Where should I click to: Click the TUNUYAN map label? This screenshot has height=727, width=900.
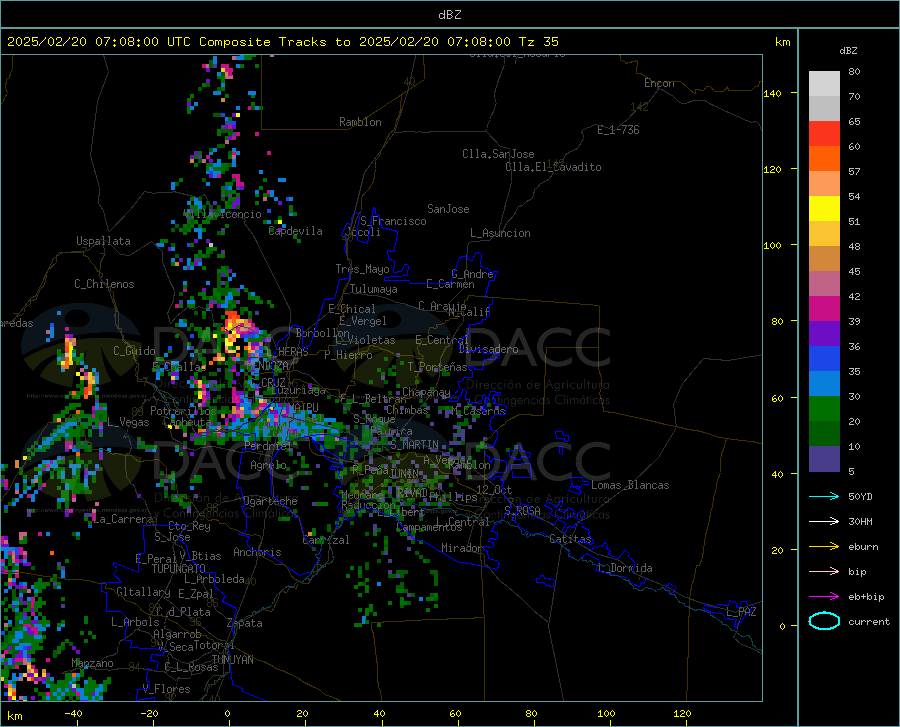pyautogui.click(x=232, y=659)
